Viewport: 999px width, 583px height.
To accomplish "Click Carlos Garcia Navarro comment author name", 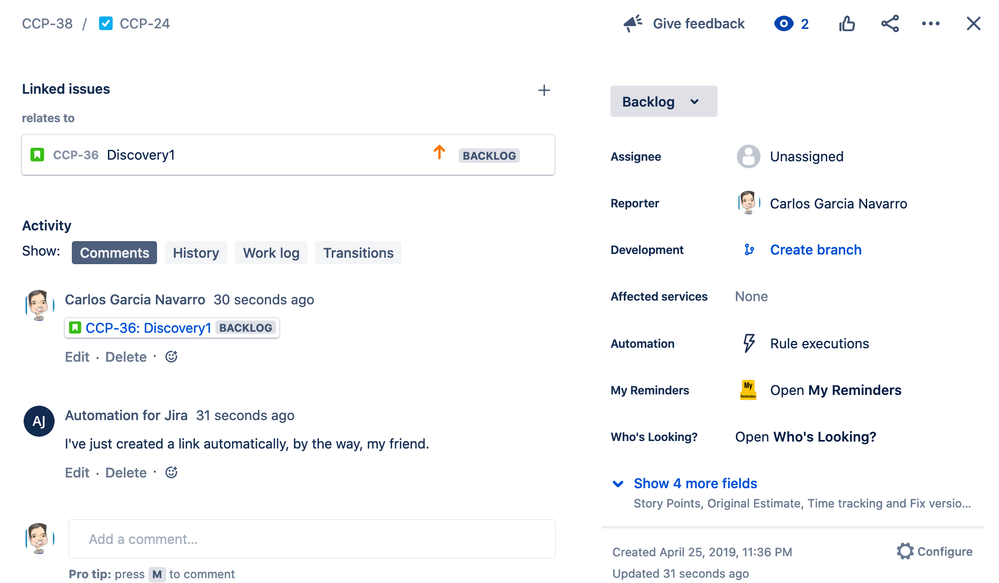I will [135, 299].
